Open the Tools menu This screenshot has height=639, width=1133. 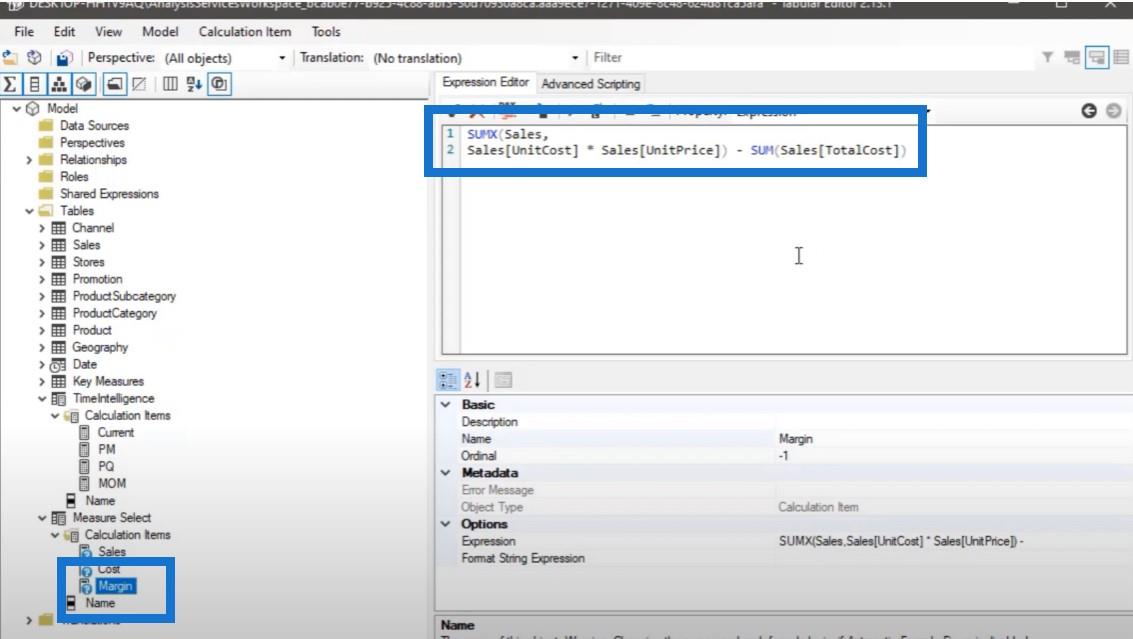(326, 32)
